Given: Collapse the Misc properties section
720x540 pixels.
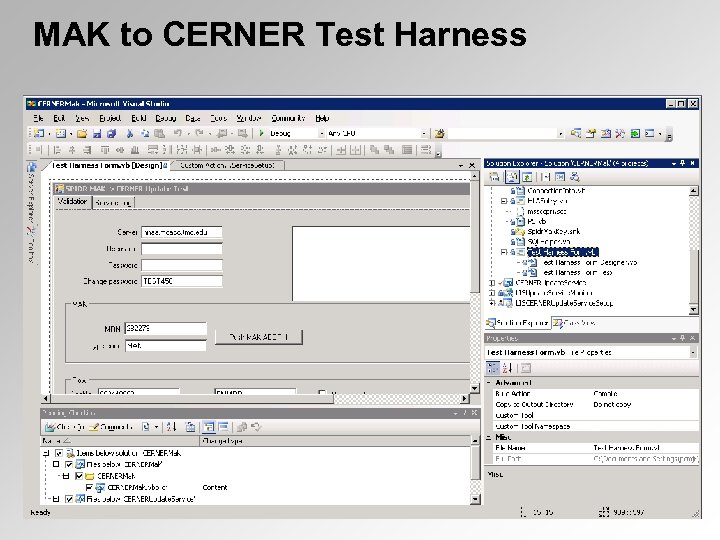Looking at the screenshot, I should coord(489,437).
